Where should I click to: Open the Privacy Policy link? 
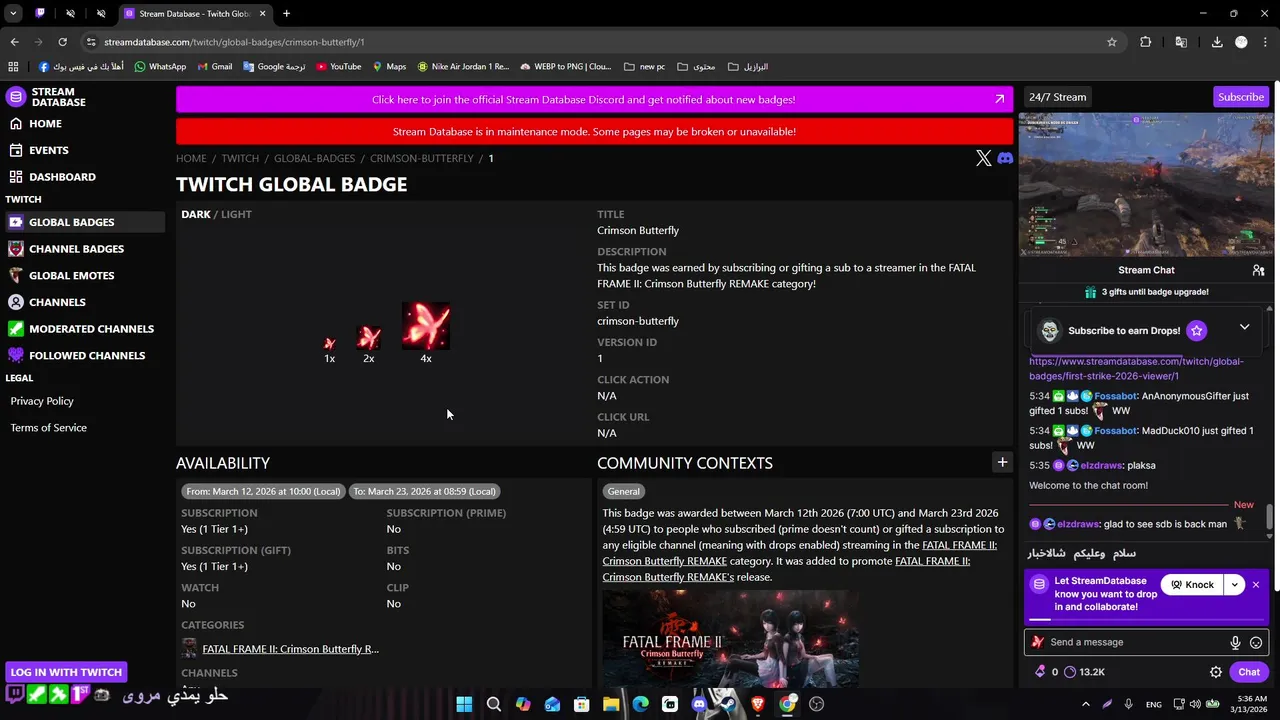tap(42, 401)
